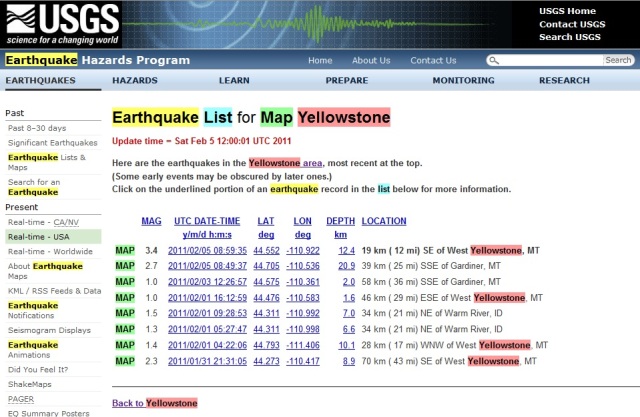
Task: Select the HAZARDS tab
Action: pos(135,80)
